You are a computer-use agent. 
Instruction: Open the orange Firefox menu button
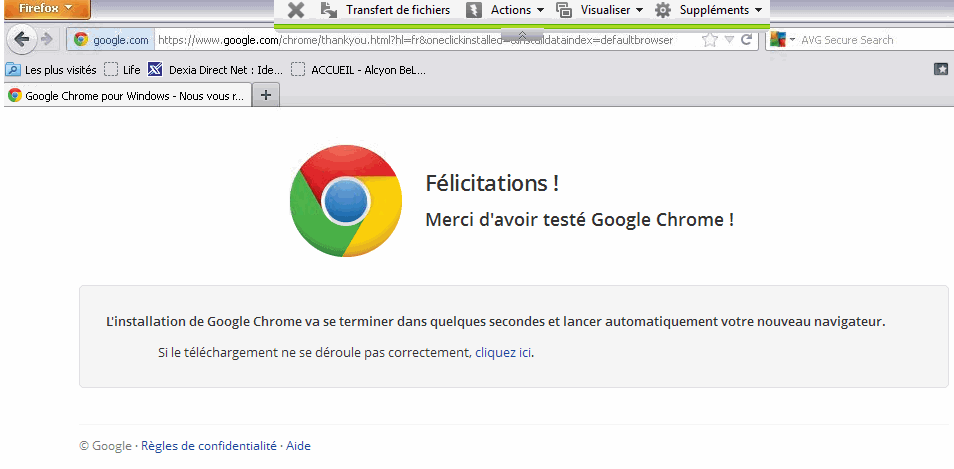pos(46,9)
